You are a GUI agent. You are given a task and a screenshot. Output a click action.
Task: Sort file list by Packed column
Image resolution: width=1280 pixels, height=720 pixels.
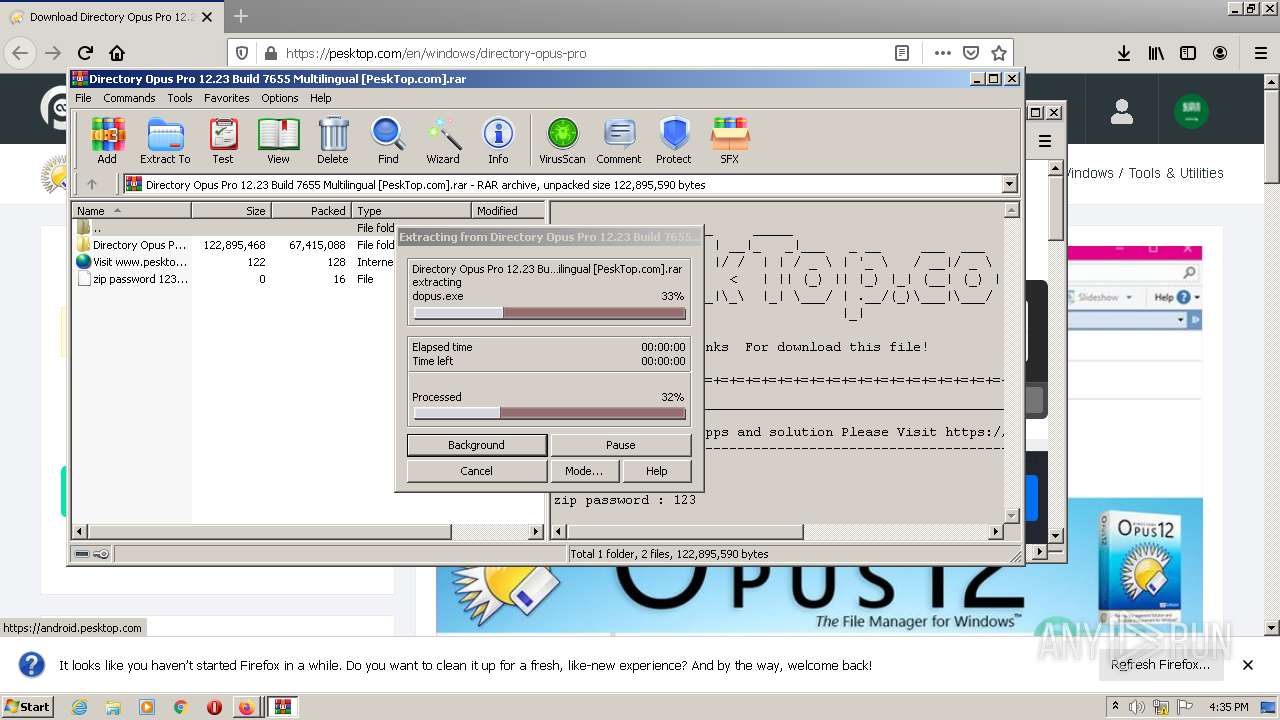point(311,211)
